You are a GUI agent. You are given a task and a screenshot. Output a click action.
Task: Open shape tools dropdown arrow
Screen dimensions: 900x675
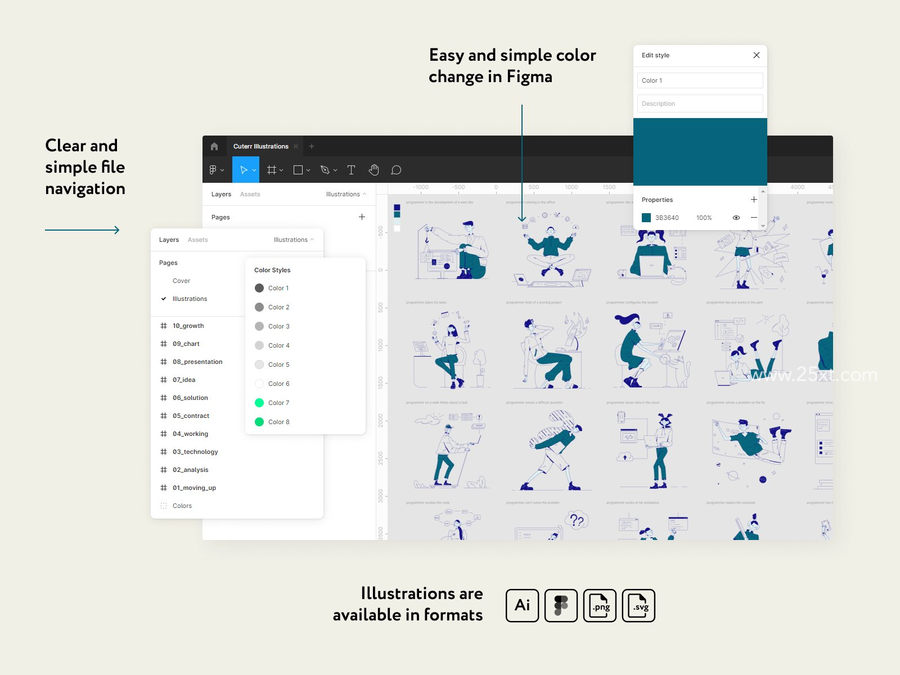pos(308,170)
